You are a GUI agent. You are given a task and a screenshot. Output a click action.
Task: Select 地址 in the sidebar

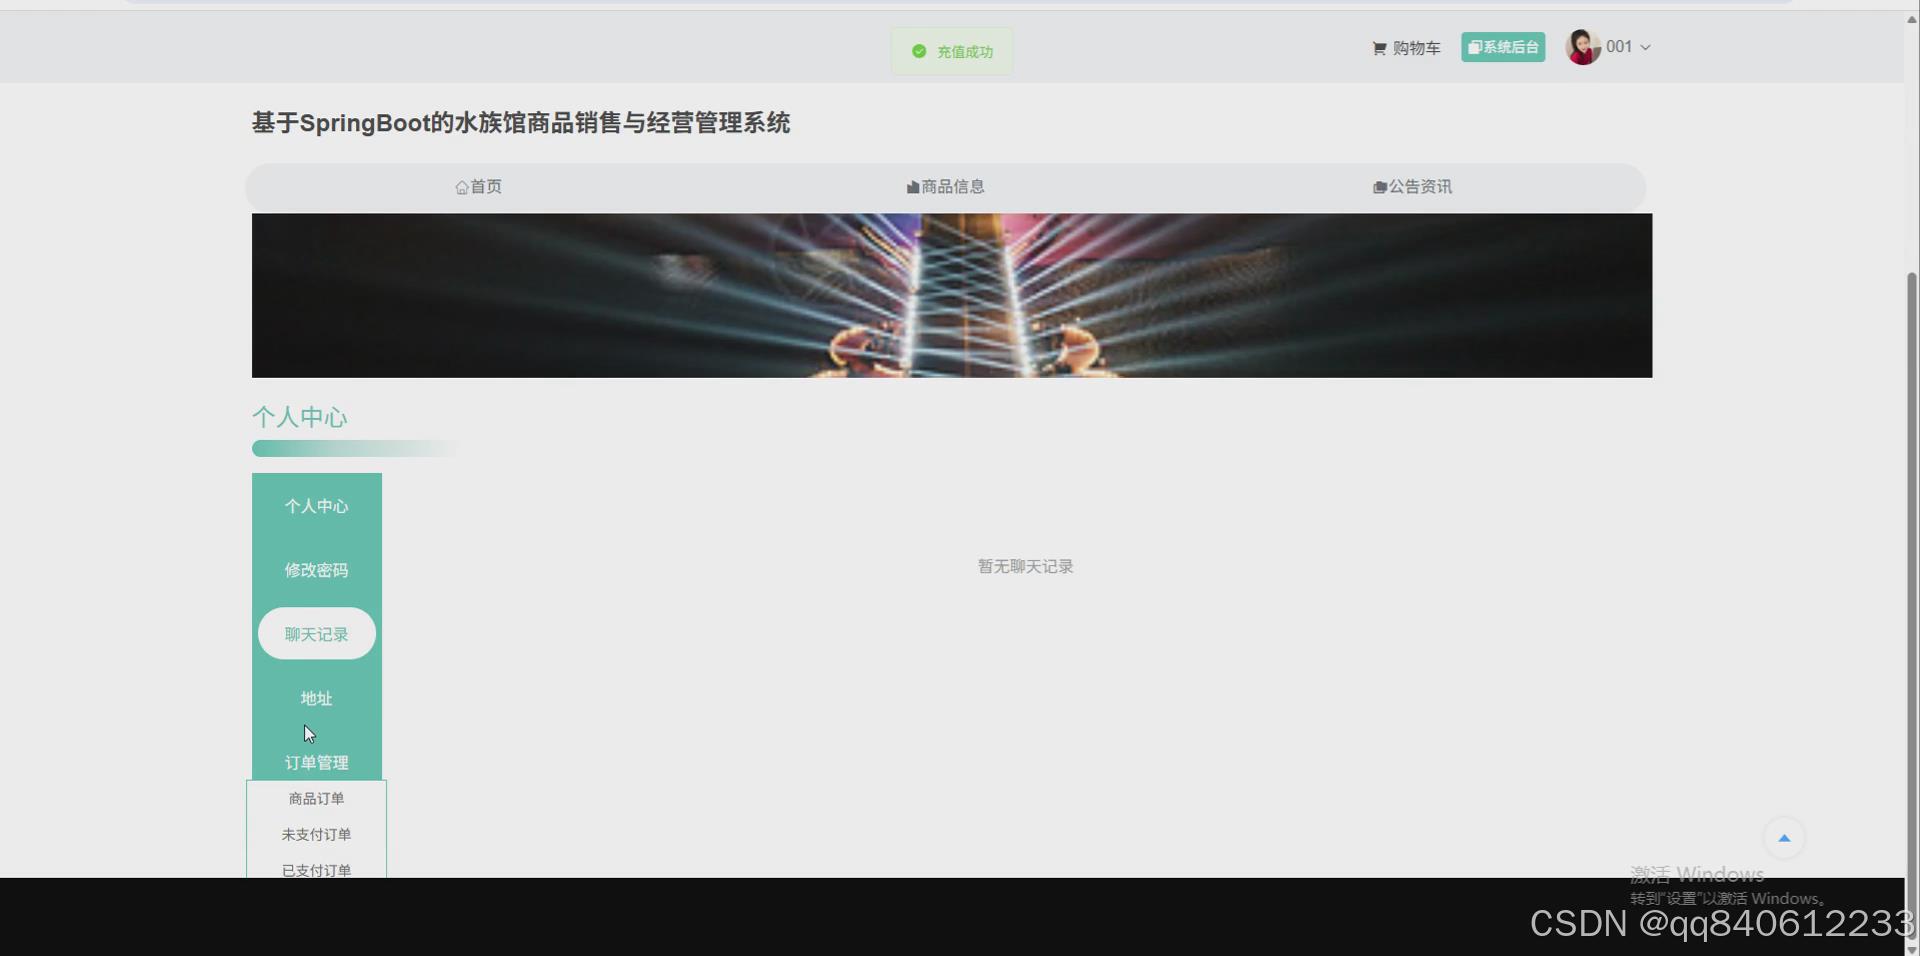click(317, 698)
